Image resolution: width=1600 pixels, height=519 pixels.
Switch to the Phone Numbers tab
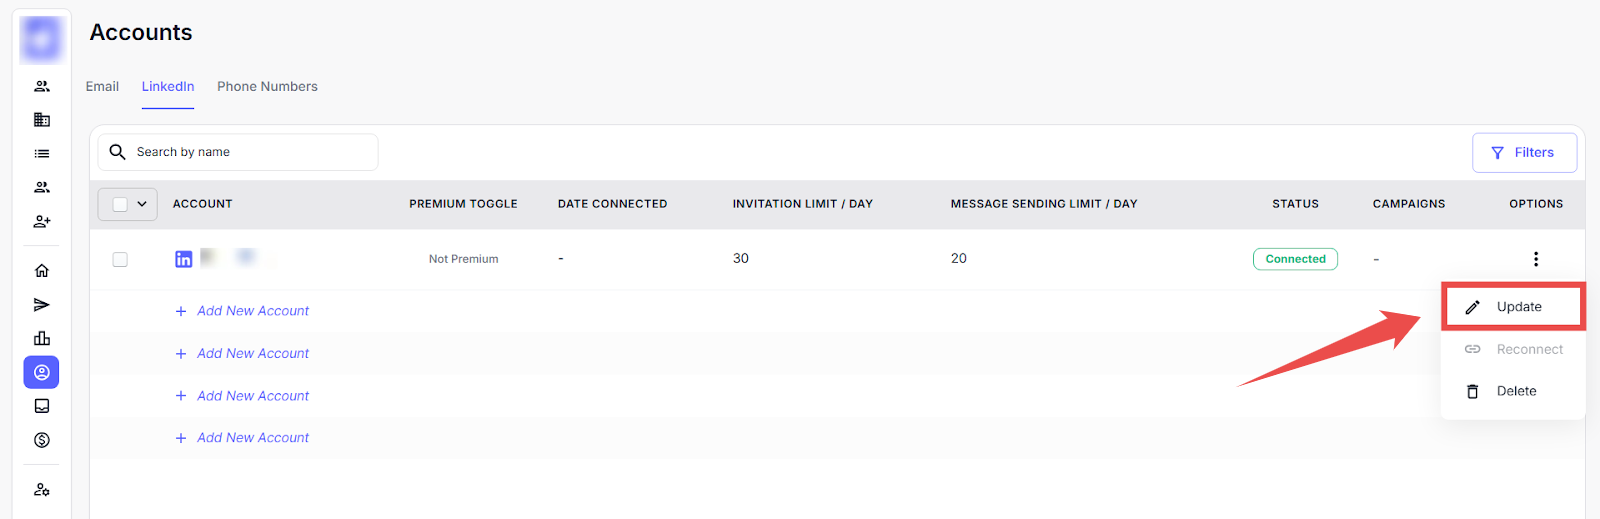click(x=267, y=87)
